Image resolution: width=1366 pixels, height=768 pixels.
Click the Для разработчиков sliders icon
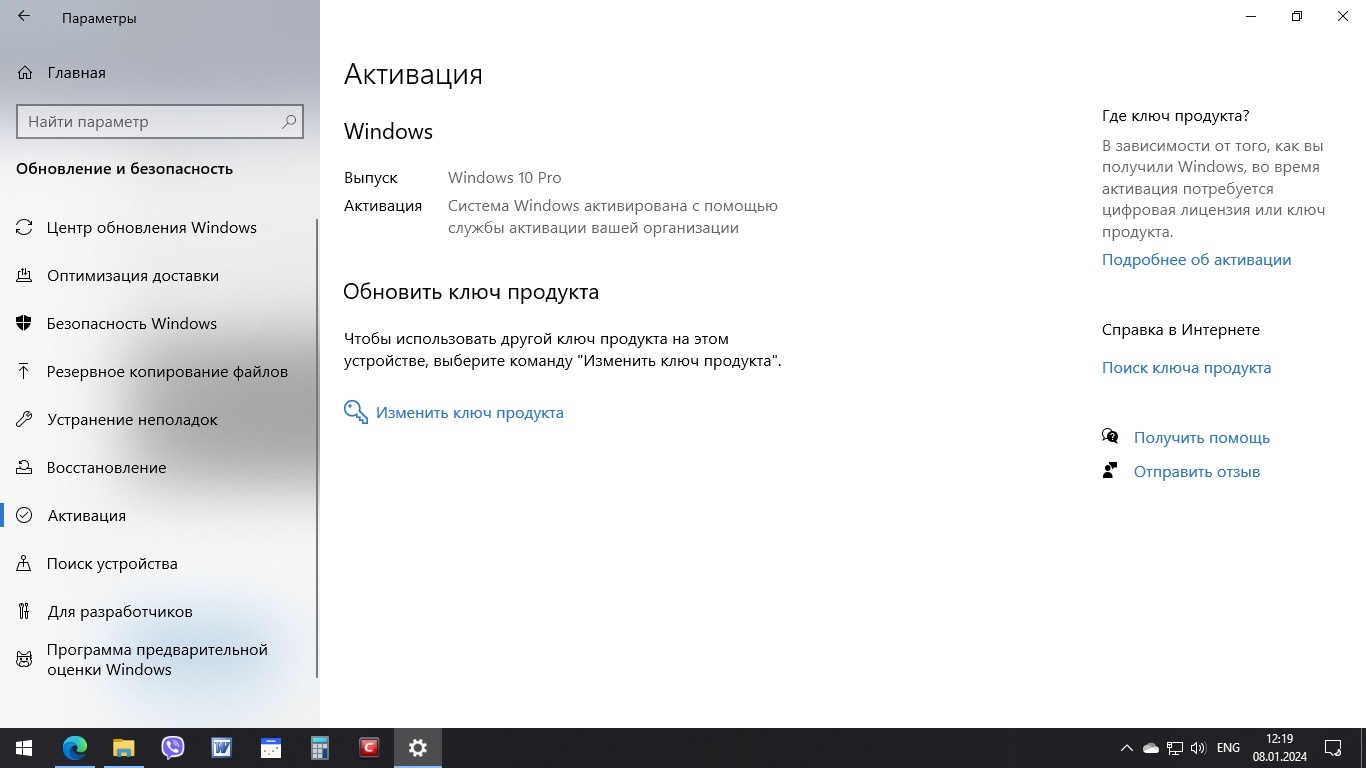tap(24, 612)
